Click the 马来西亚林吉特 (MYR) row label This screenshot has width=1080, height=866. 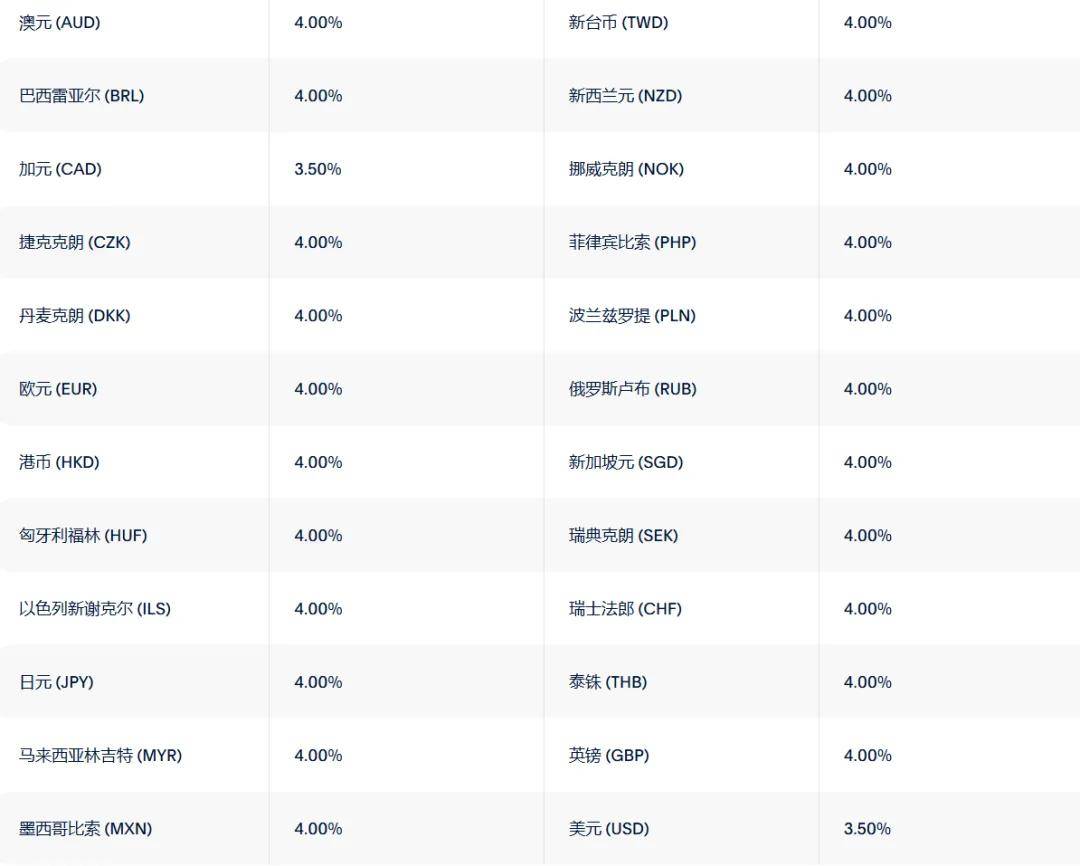101,756
